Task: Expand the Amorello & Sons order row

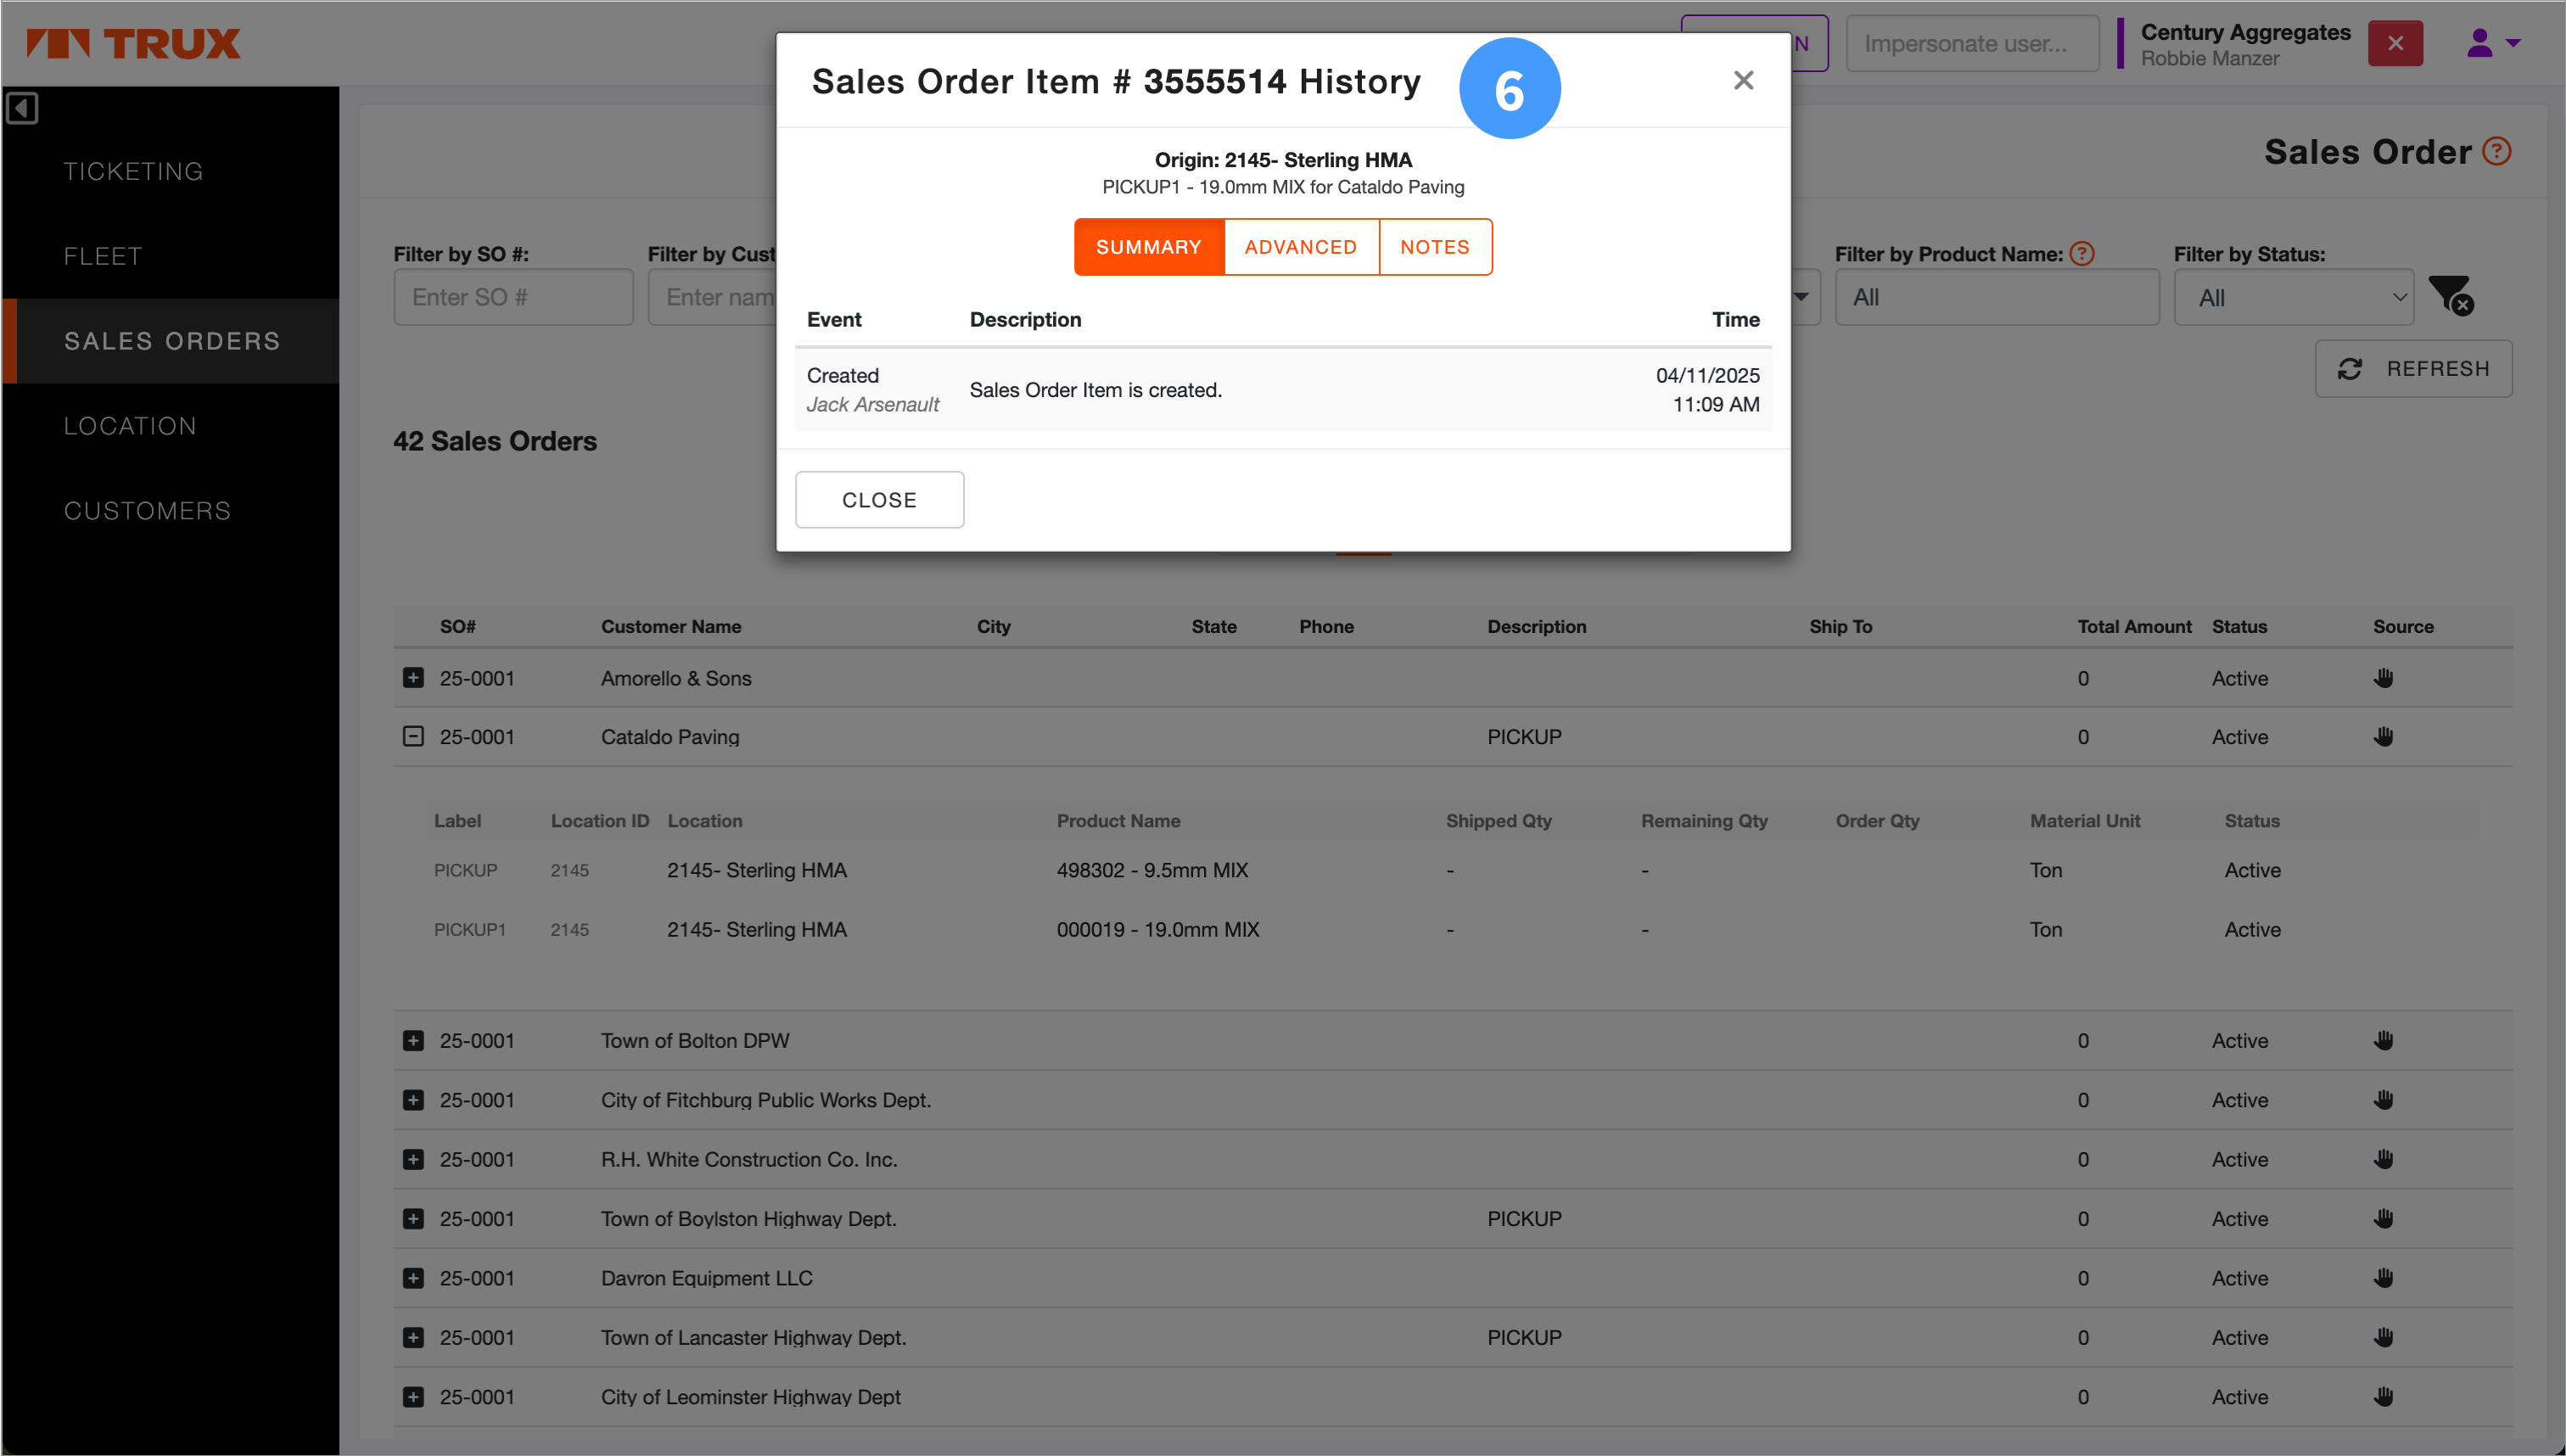Action: [413, 678]
